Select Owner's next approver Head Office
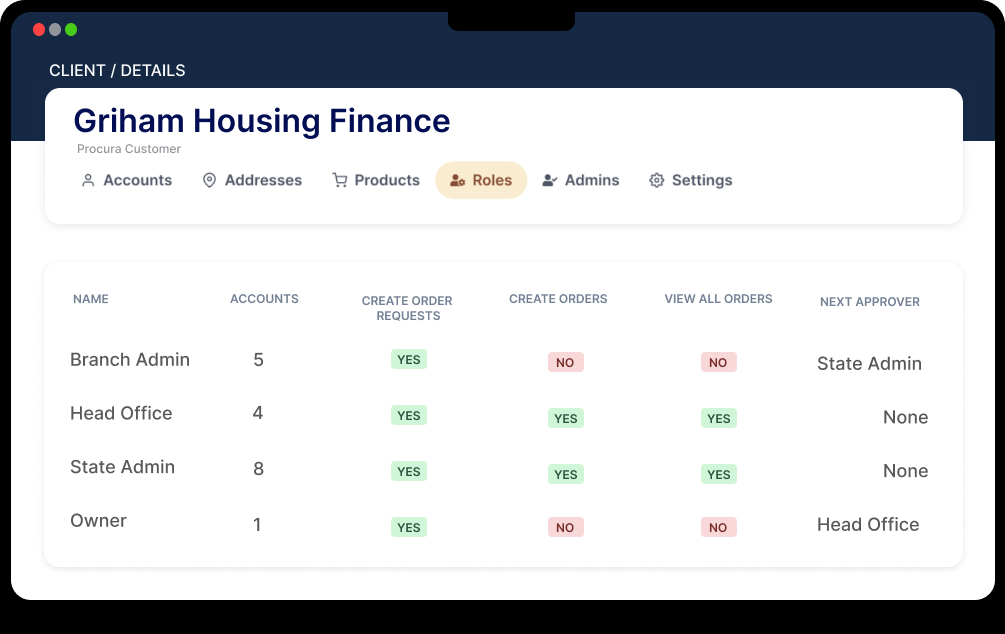The width and height of the screenshot is (1005, 634). 867,525
